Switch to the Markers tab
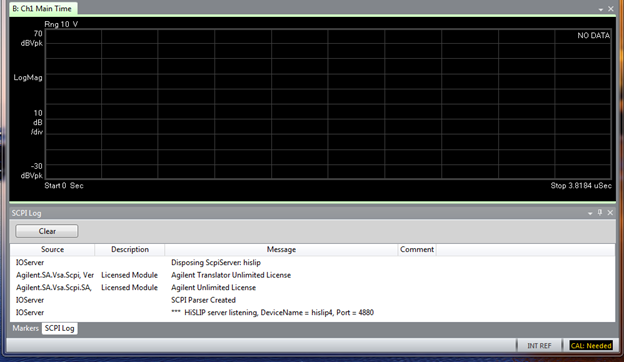The image size is (624, 362). click(x=25, y=328)
